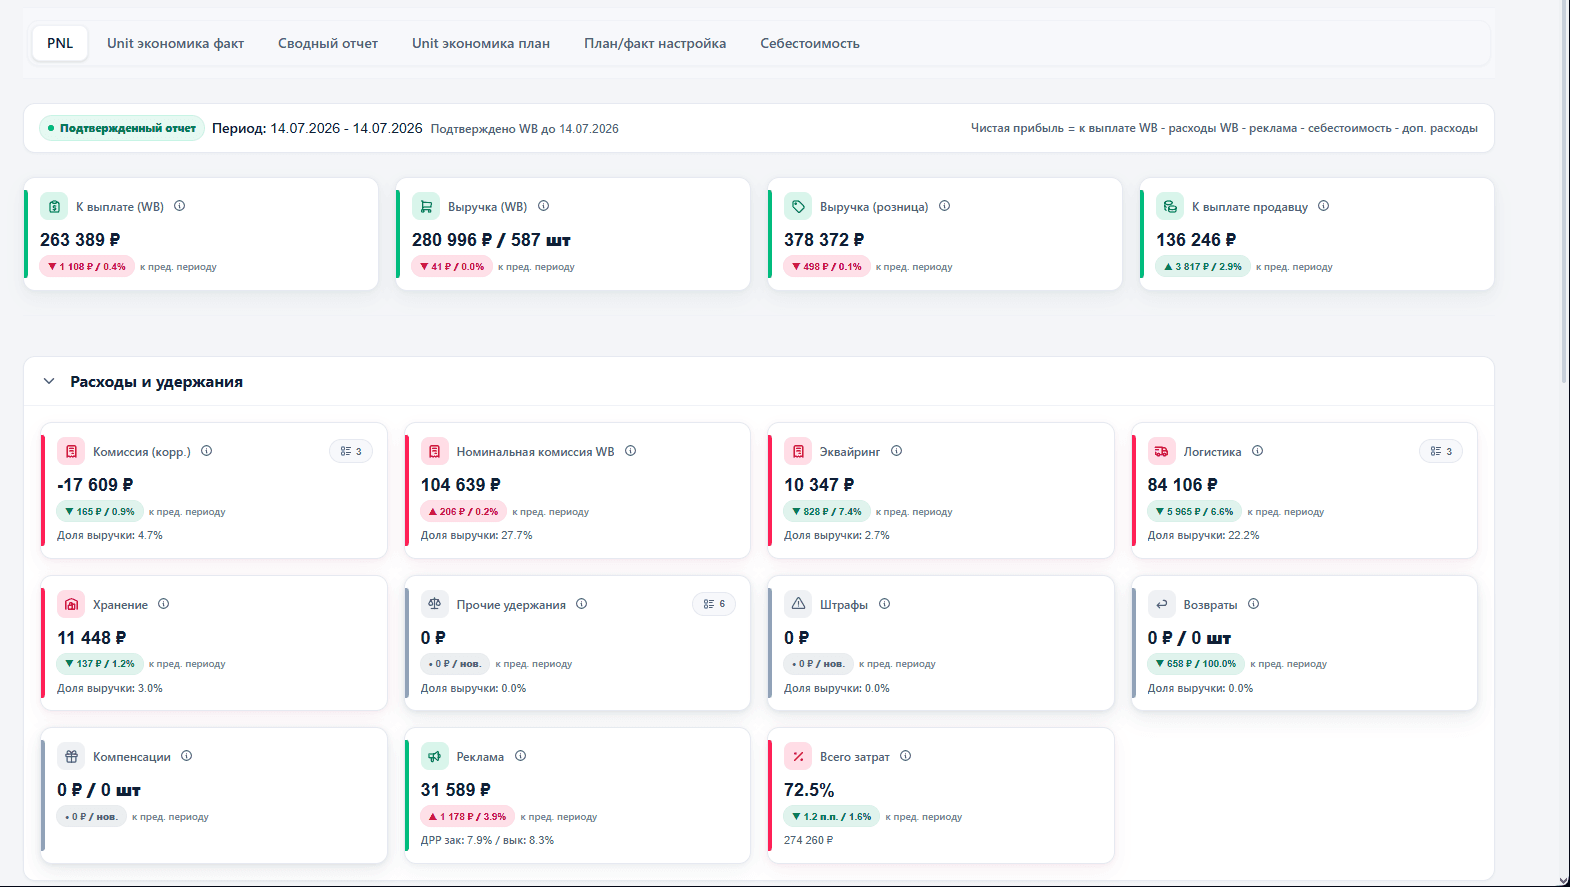Open the Себестоимость tab
The height and width of the screenshot is (887, 1570).
pos(810,43)
